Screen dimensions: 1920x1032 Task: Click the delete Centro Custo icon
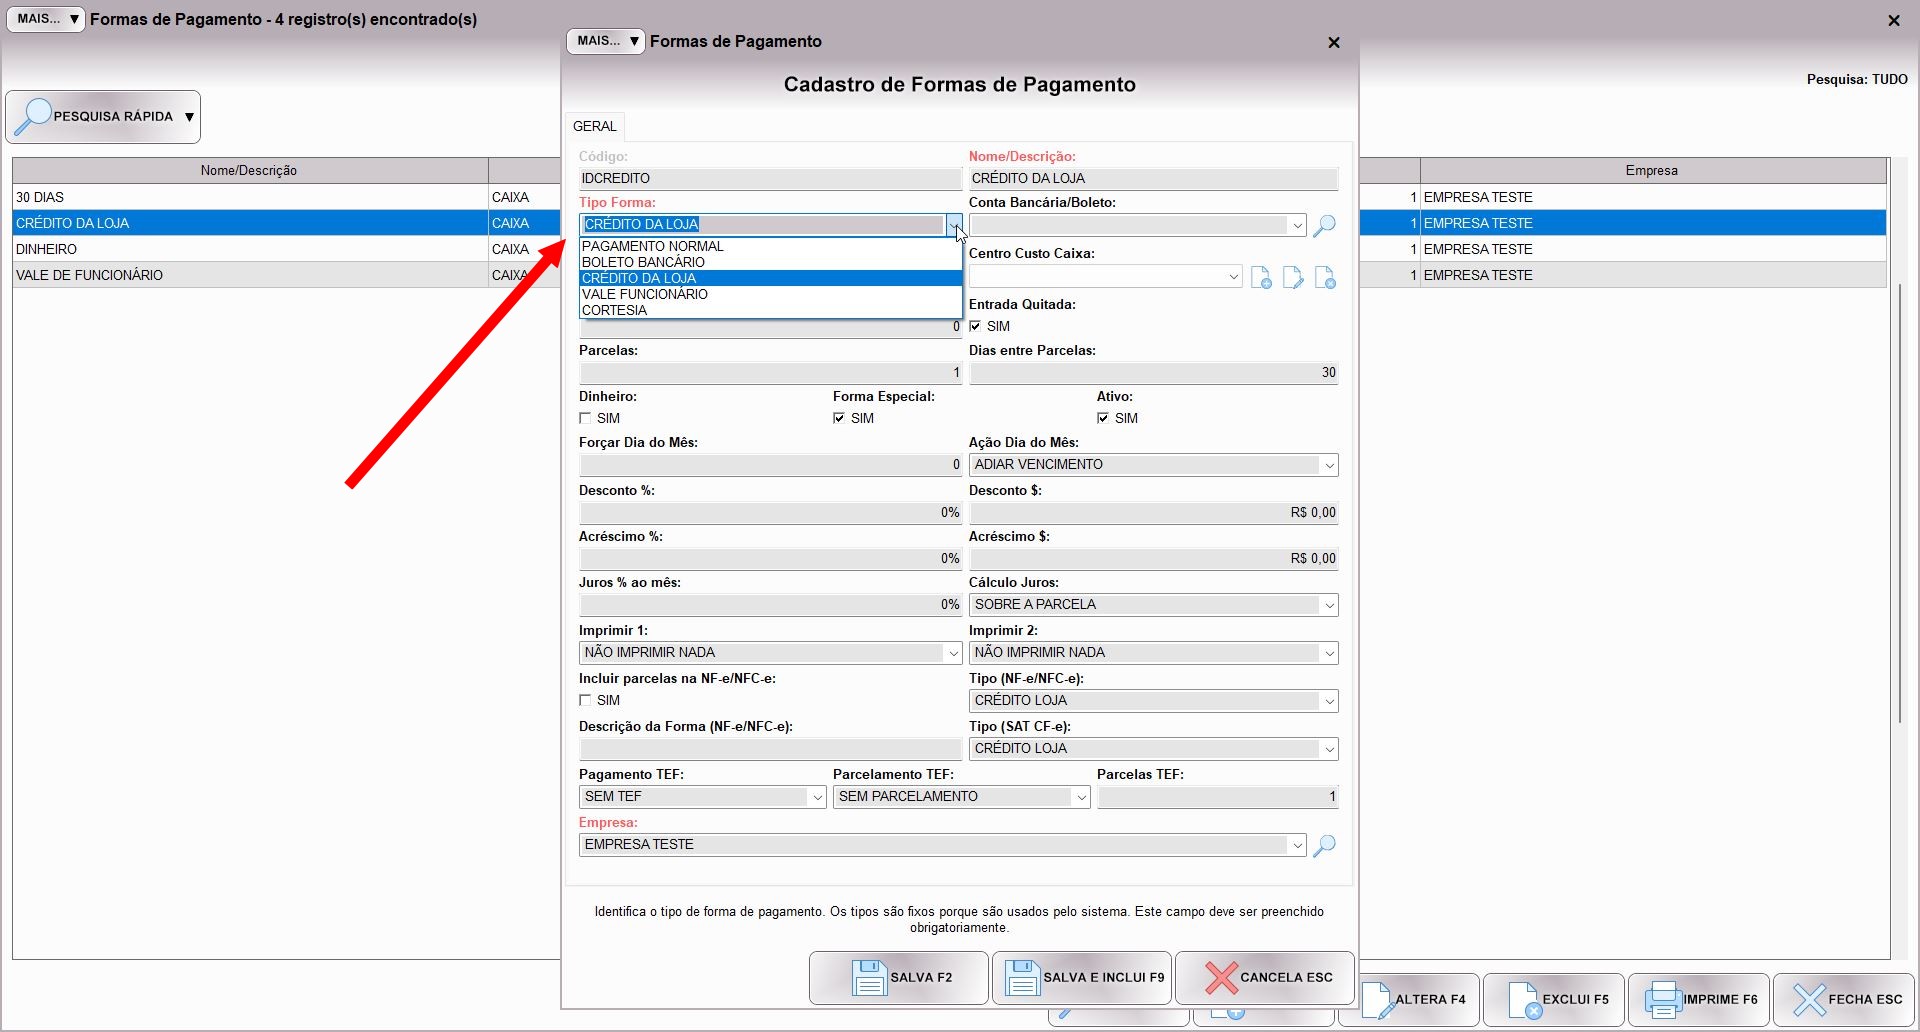point(1325,278)
